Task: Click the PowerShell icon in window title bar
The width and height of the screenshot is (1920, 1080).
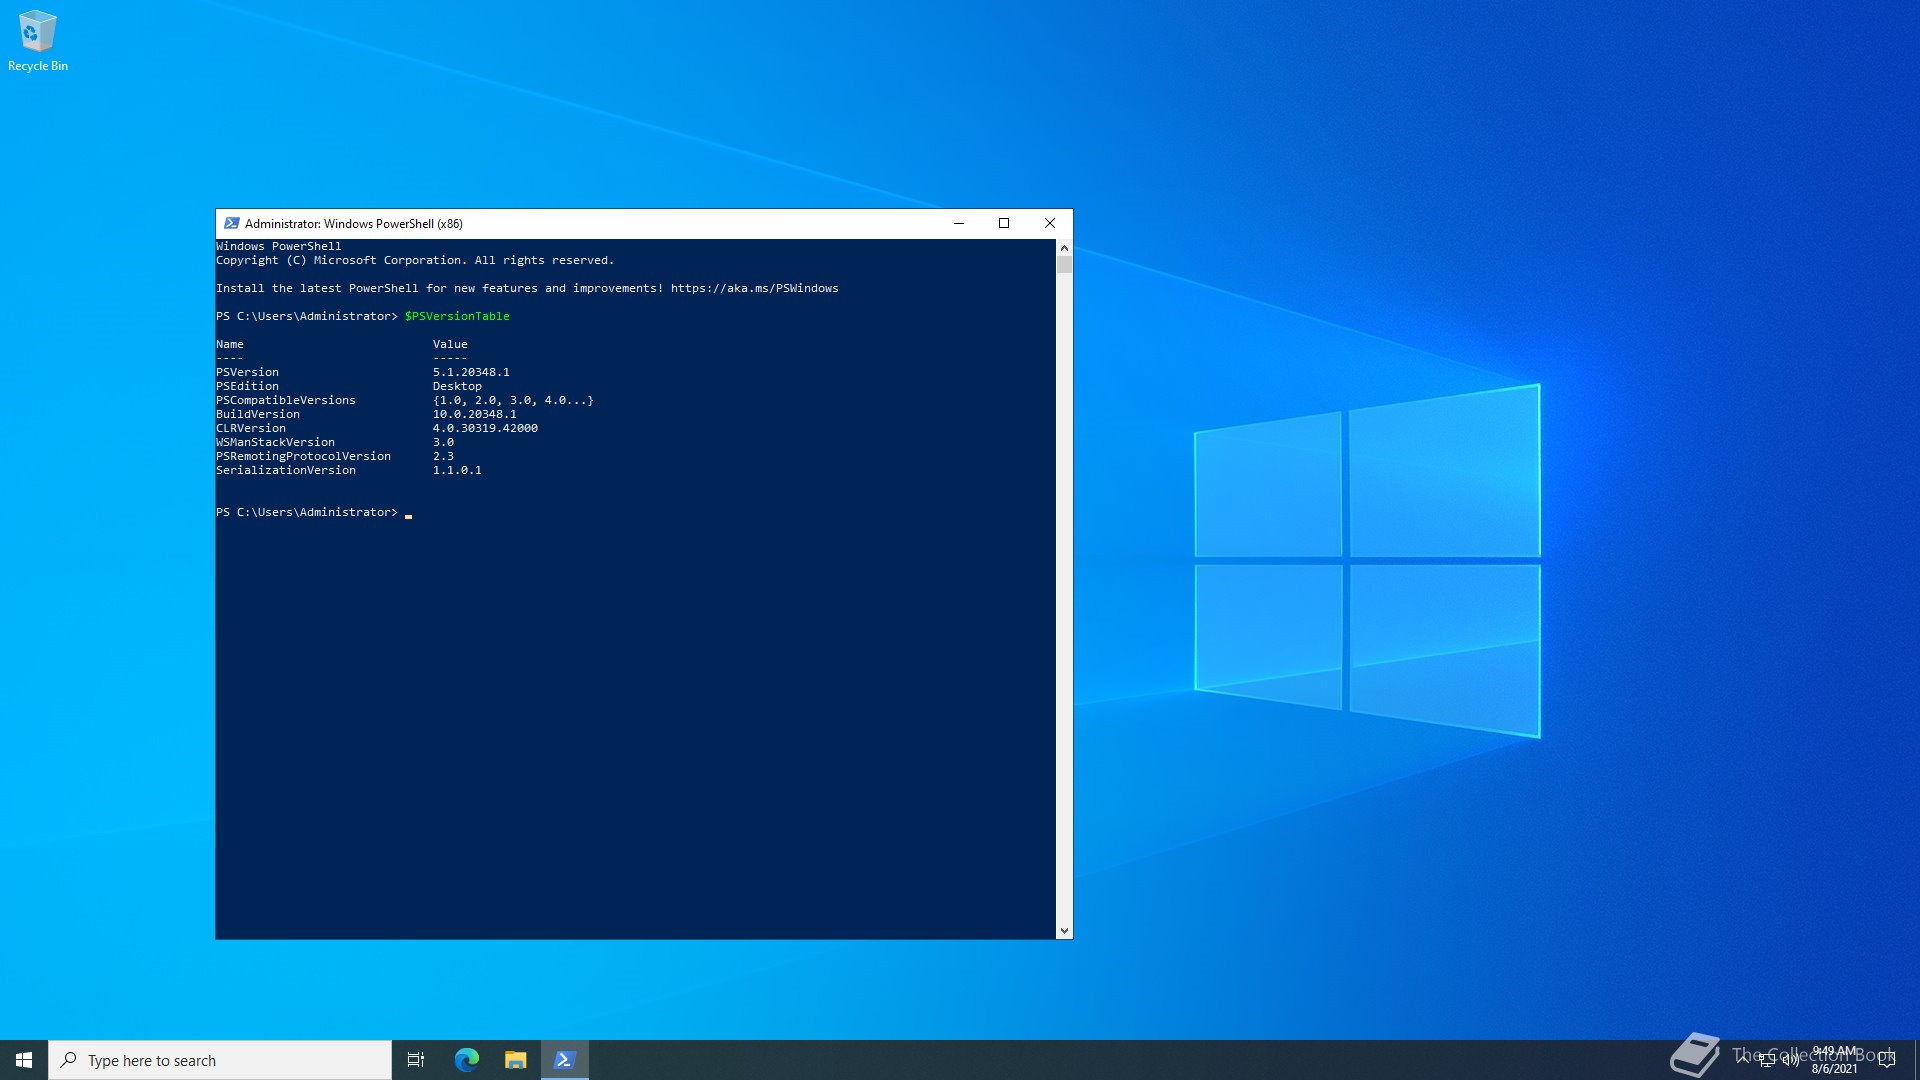Action: coord(232,223)
